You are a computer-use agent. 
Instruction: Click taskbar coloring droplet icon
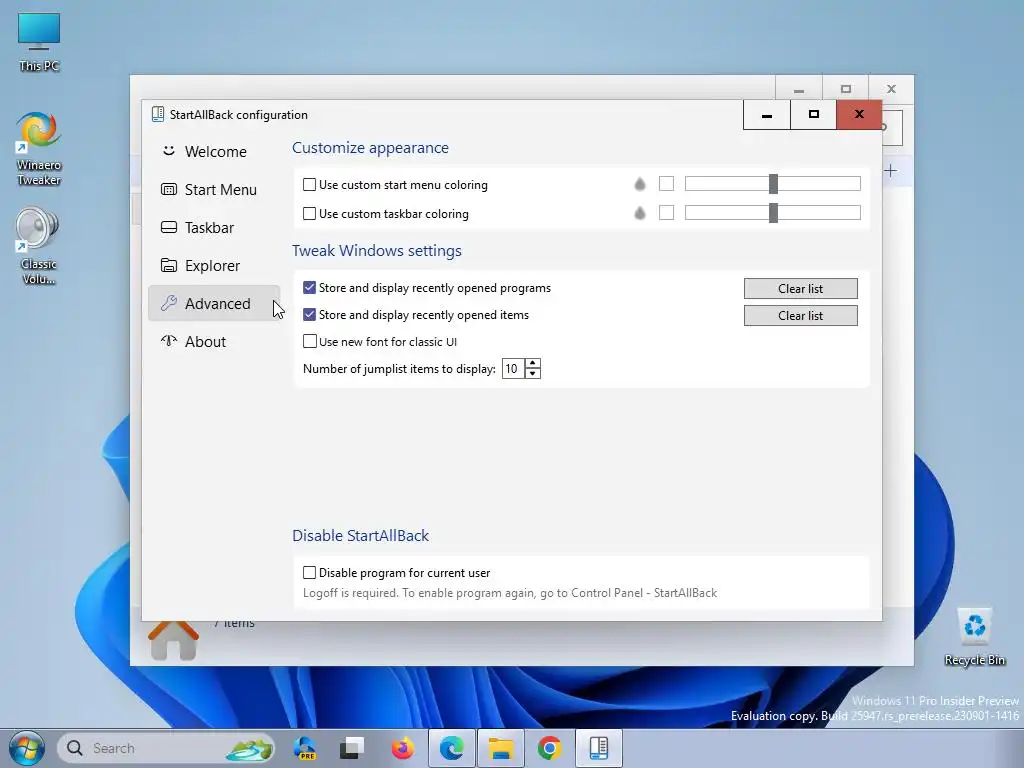click(x=640, y=213)
